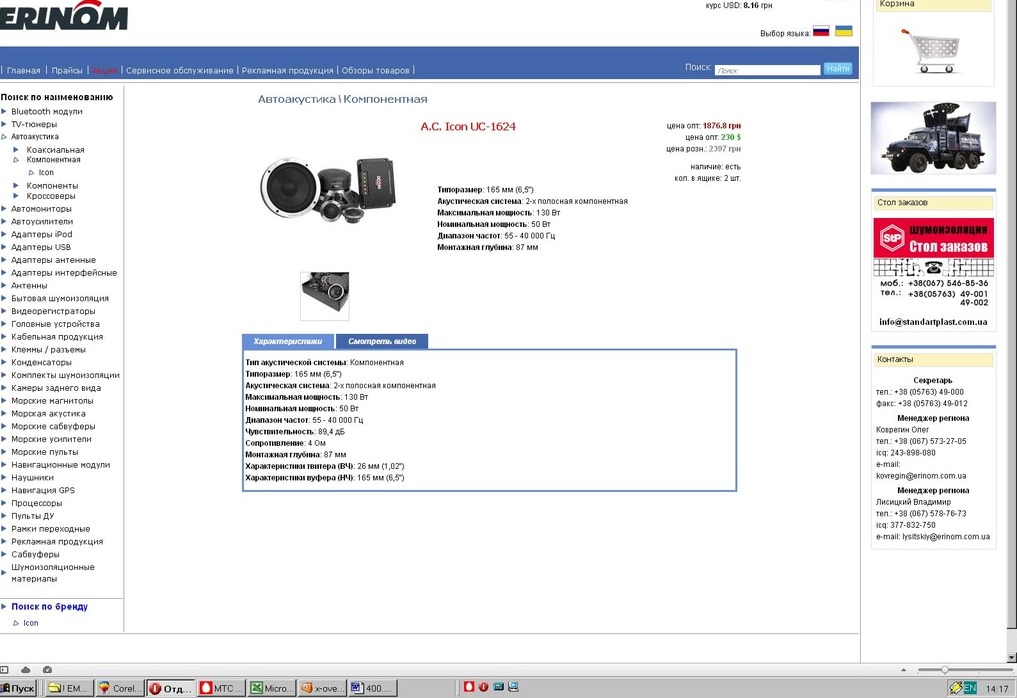Open the Пуск start button
The height and width of the screenshot is (698, 1017).
click(19, 688)
